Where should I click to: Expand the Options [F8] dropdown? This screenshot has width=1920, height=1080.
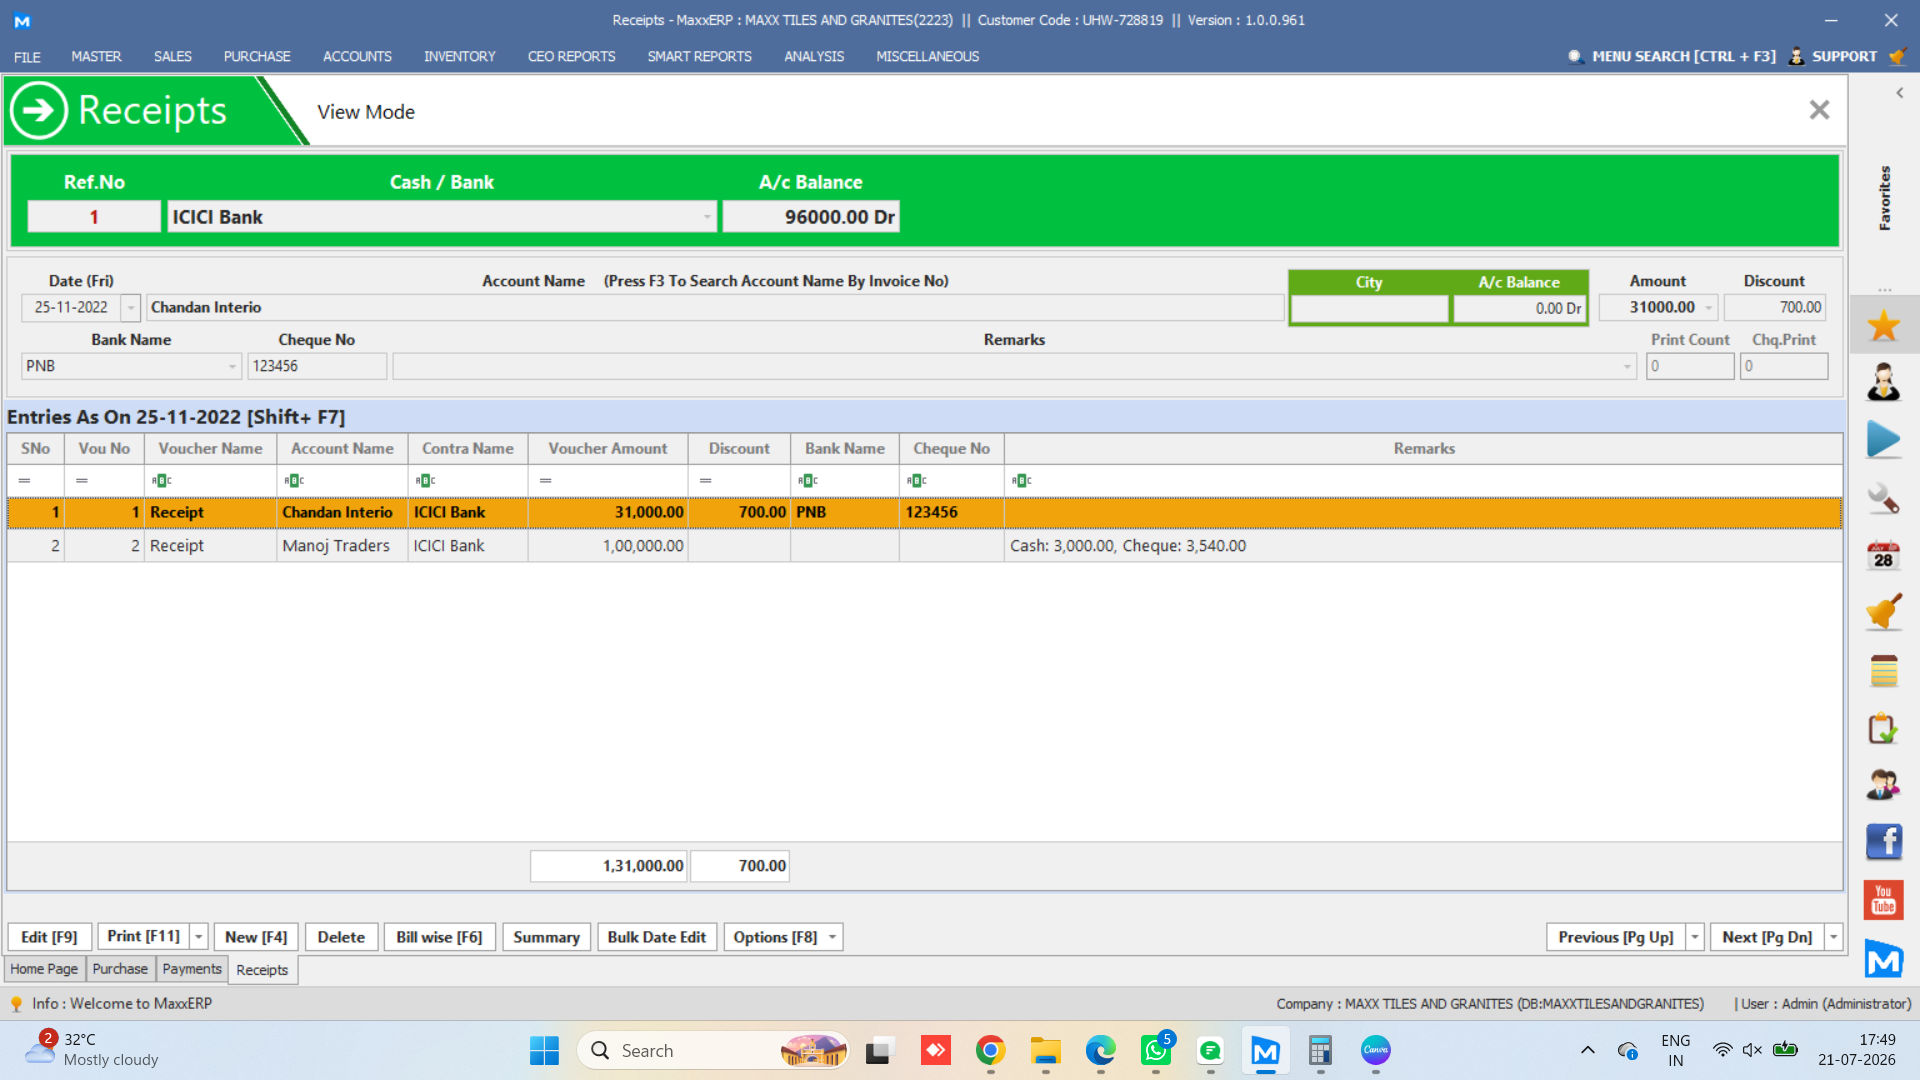pyautogui.click(x=832, y=937)
